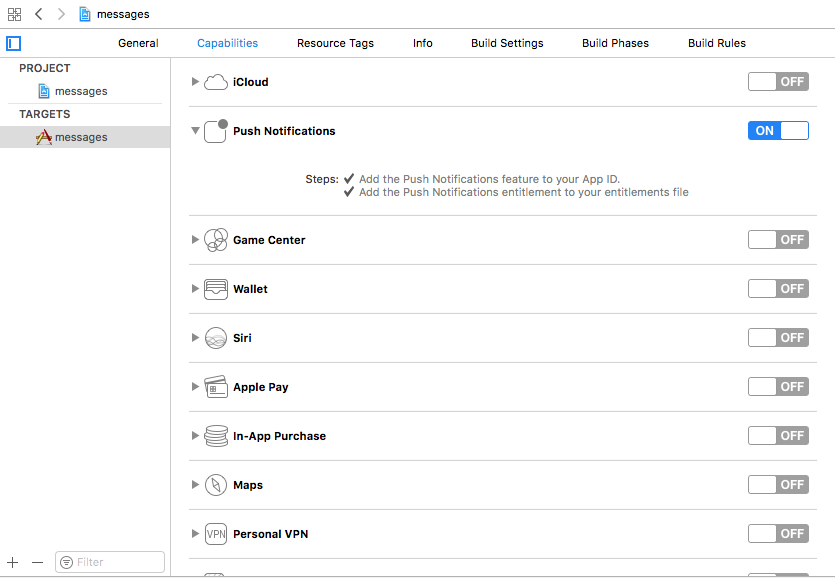Remove the selected target with the minus button

[37, 562]
